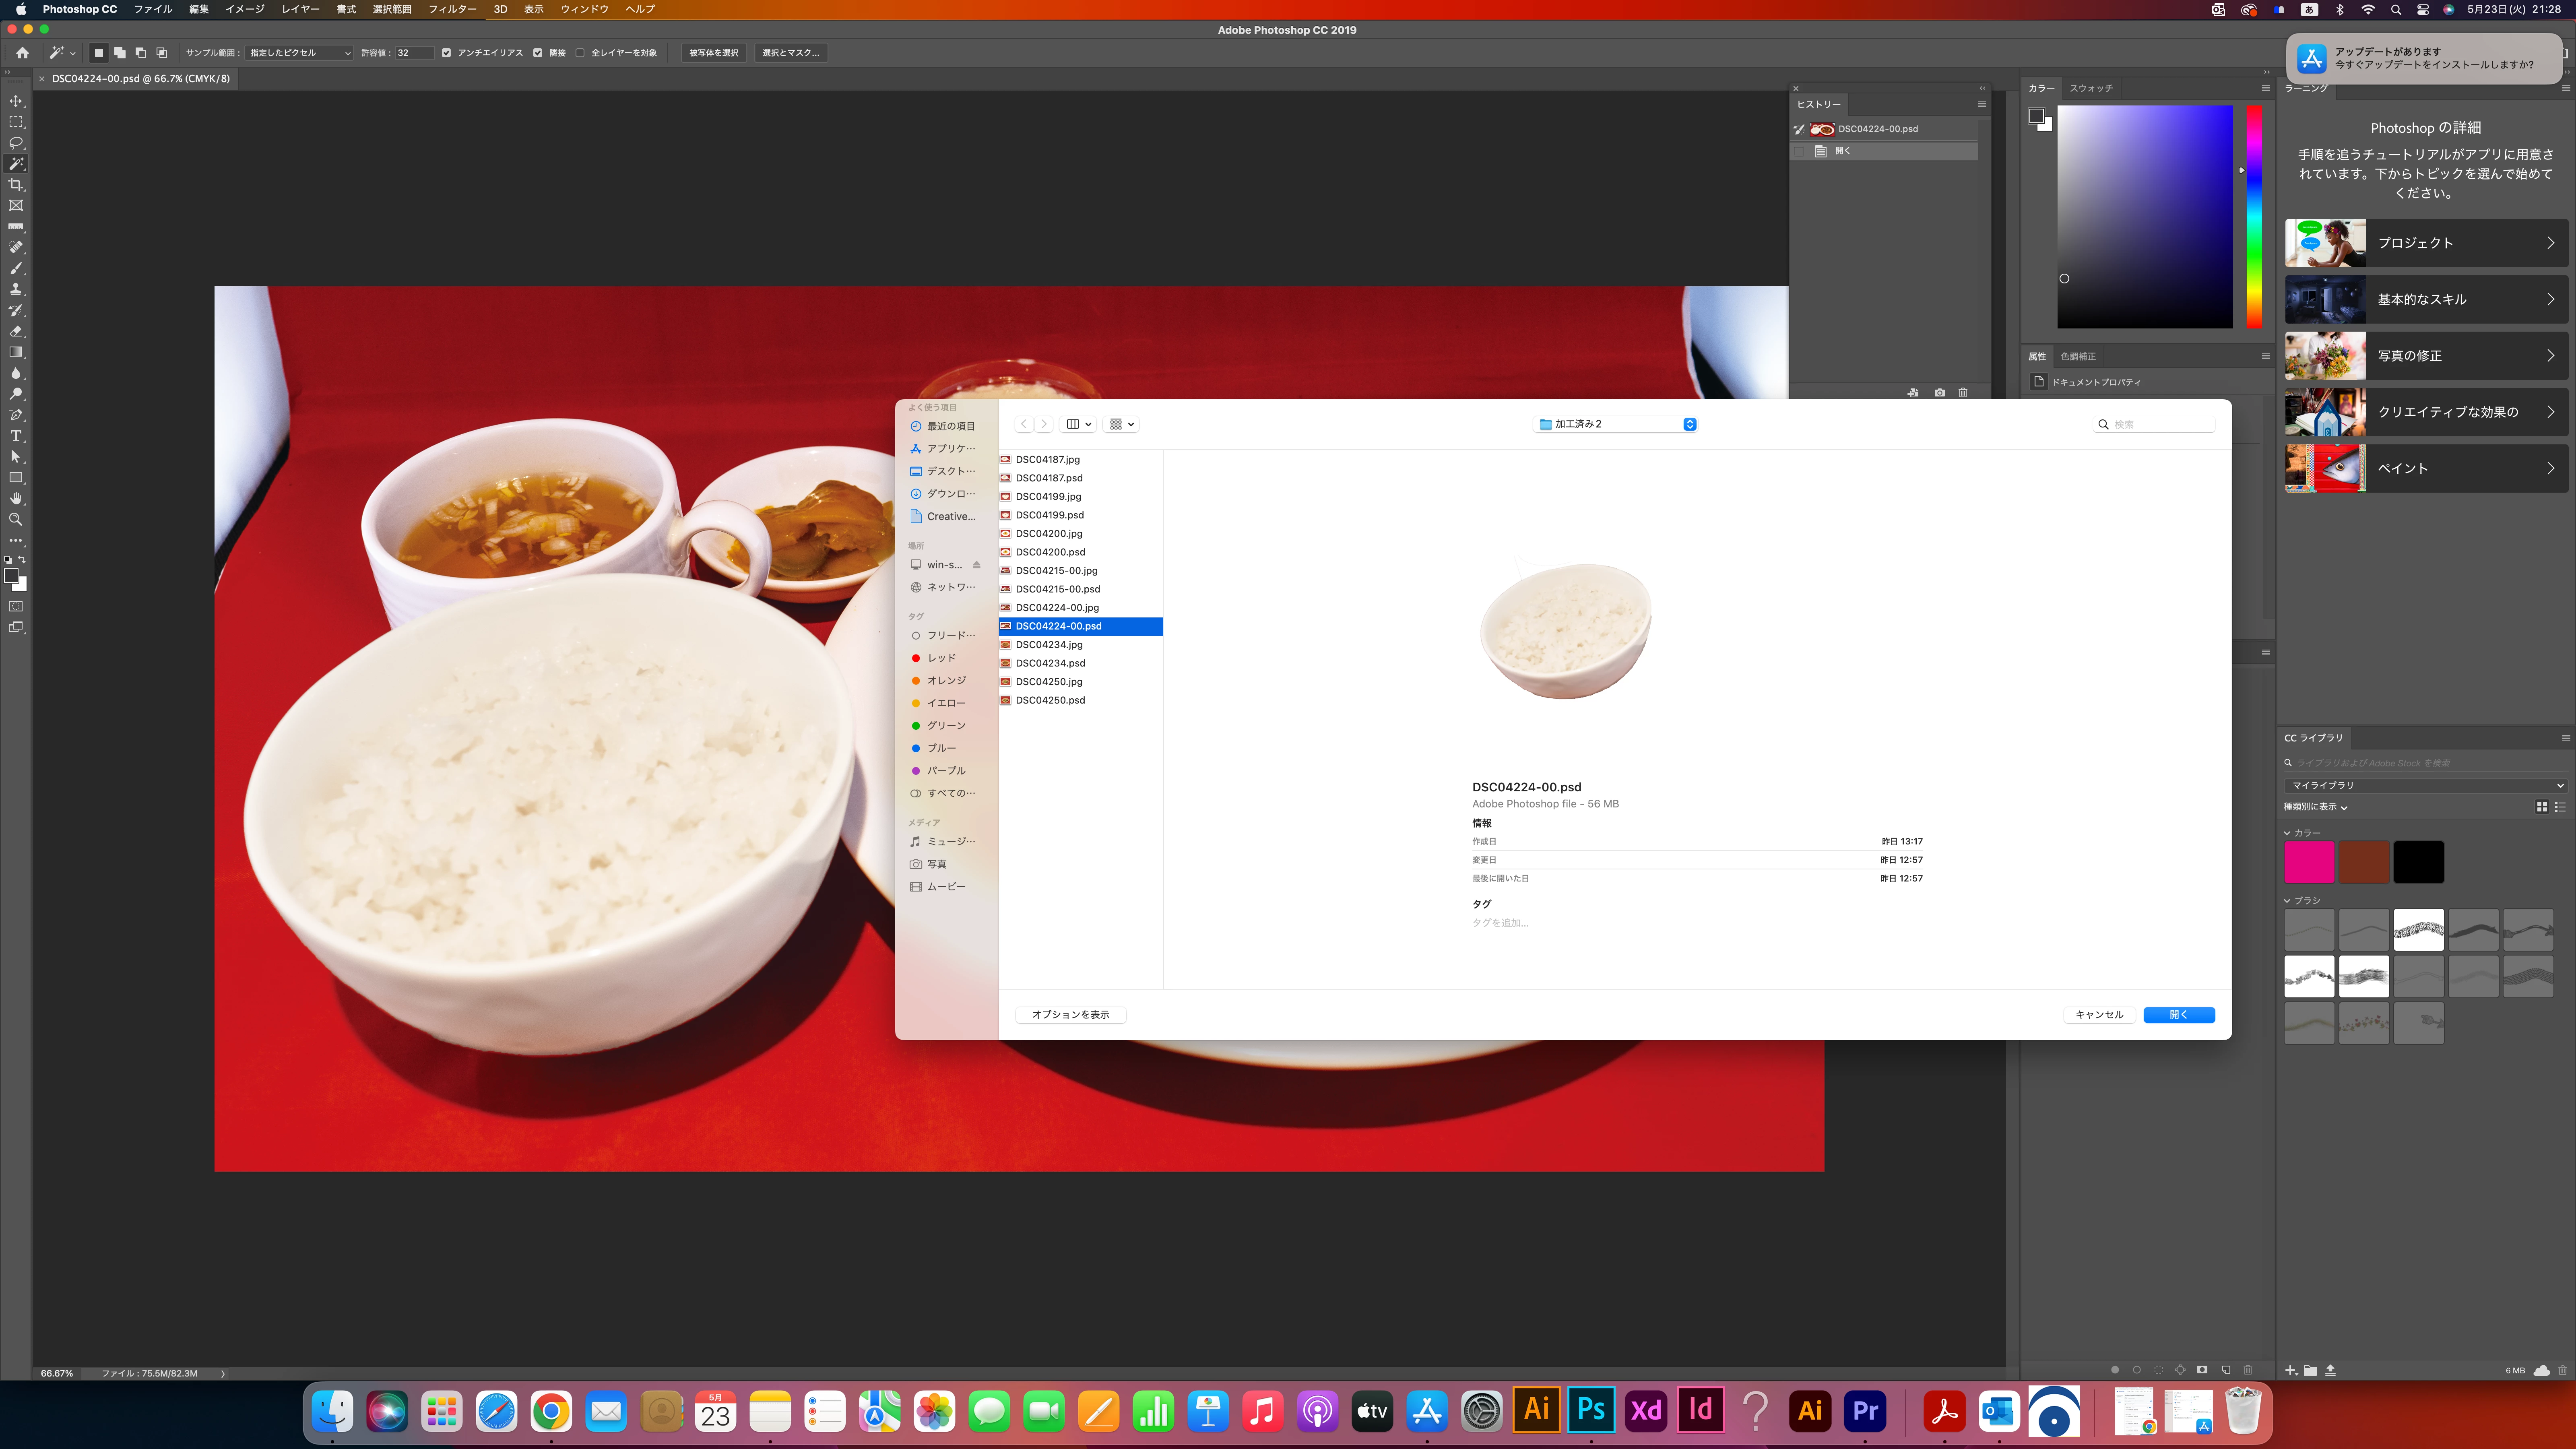Select the Horizontal Type tool

(x=16, y=436)
